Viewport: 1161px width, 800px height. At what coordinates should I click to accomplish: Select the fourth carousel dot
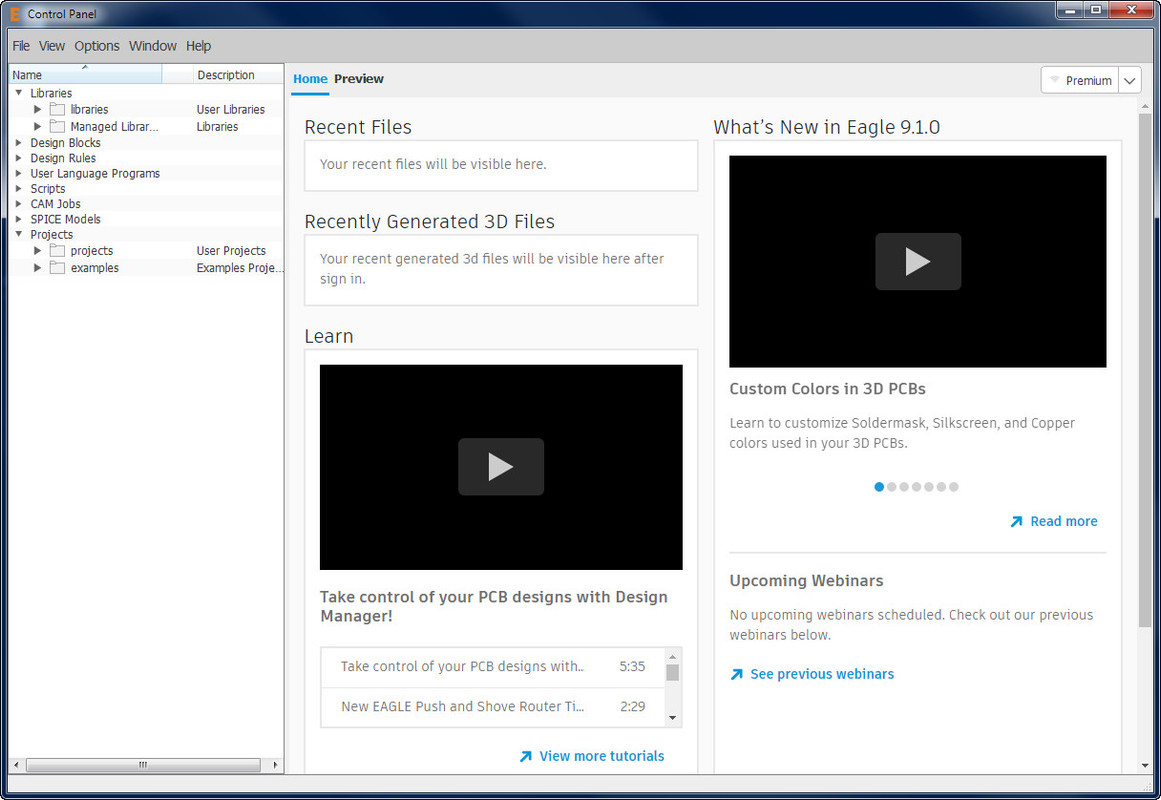pos(917,487)
